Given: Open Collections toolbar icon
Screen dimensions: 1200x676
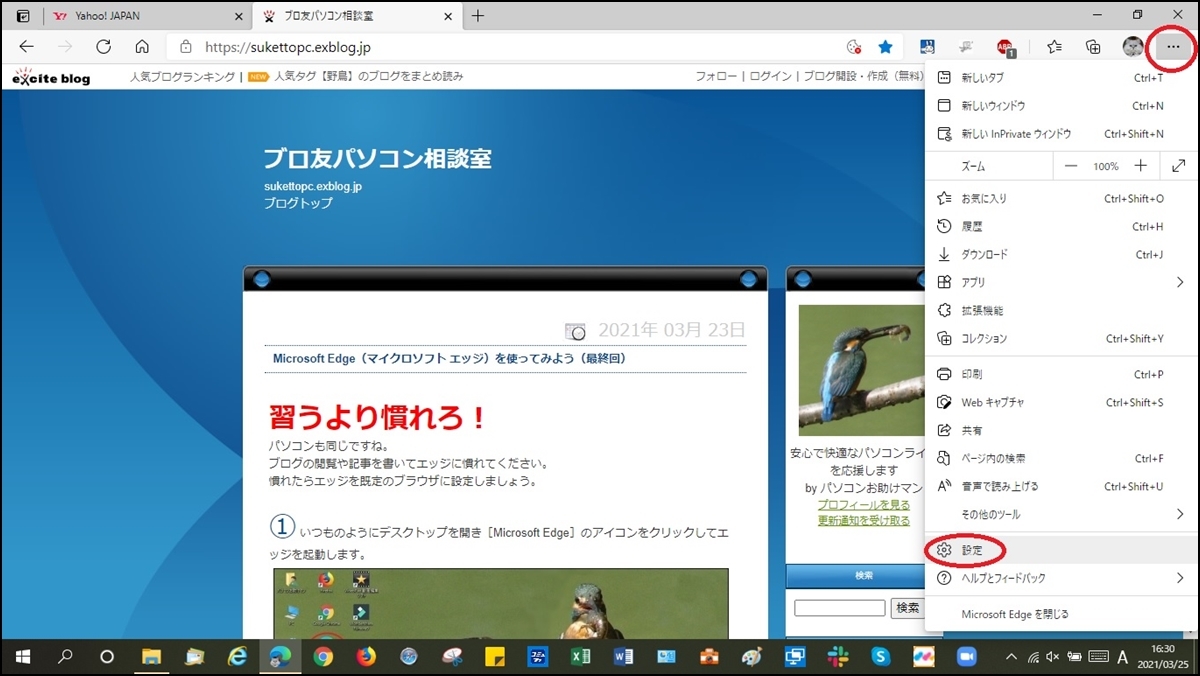Looking at the screenshot, I should [x=1094, y=47].
